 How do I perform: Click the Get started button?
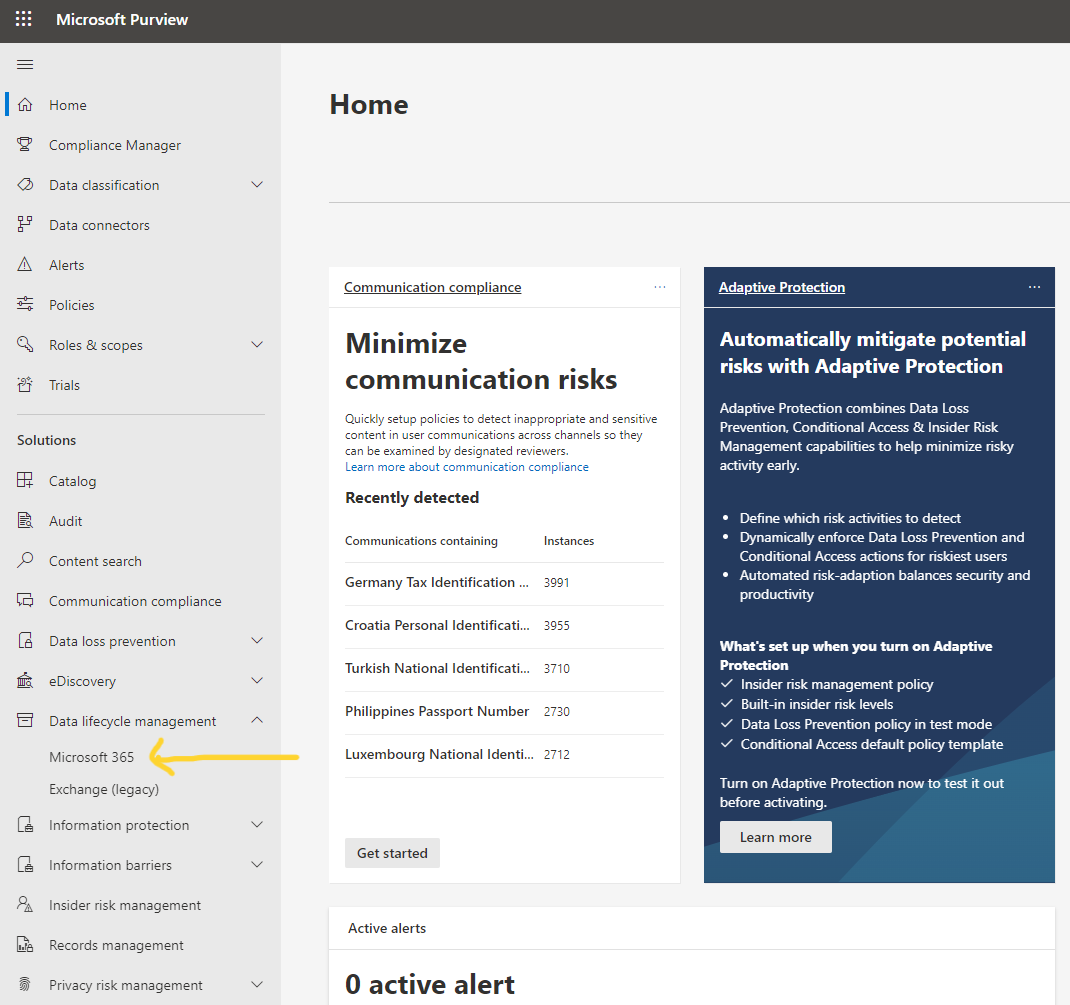pos(392,853)
